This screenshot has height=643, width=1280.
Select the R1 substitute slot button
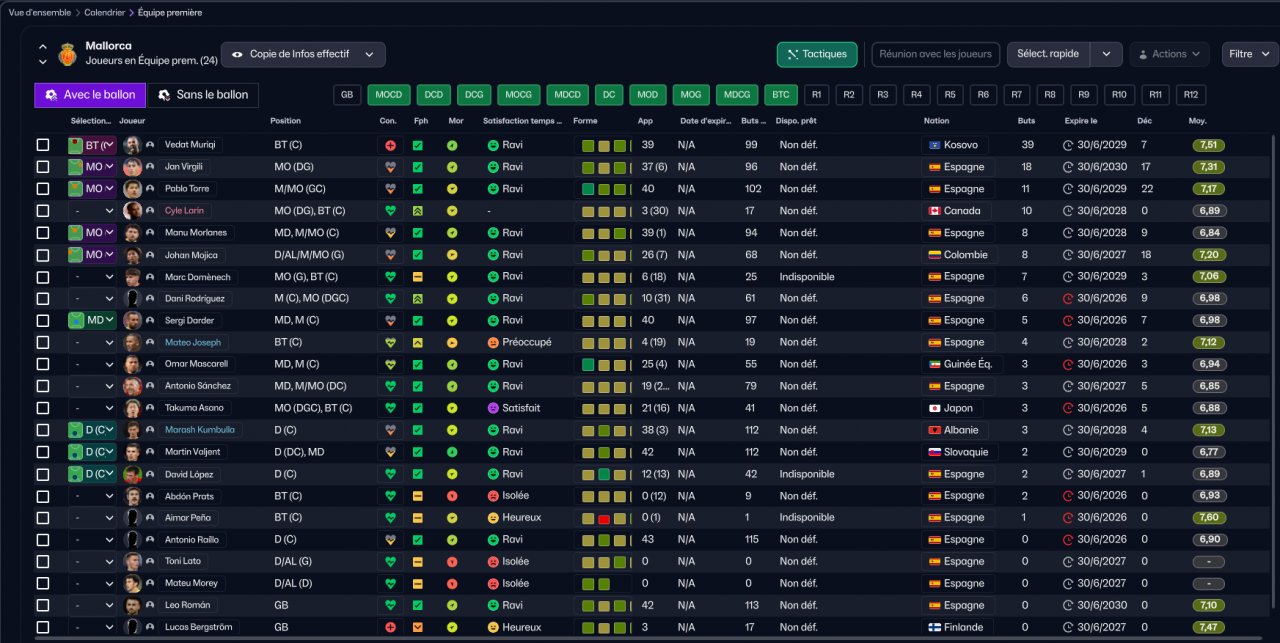pos(816,95)
